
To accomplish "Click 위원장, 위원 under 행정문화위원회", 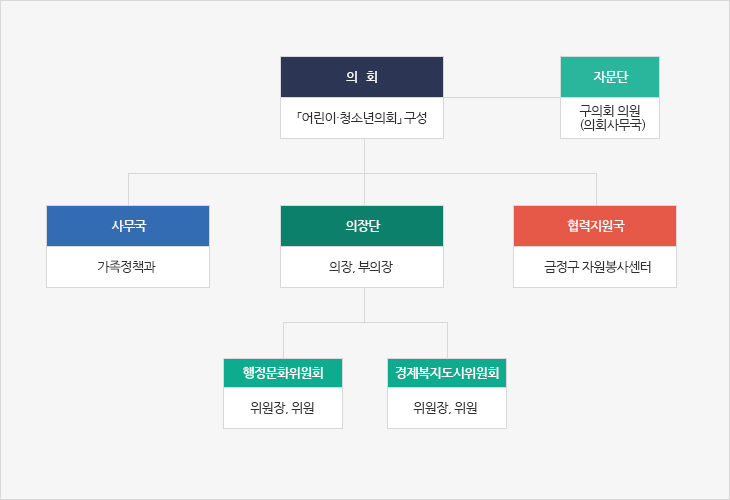I will [283, 408].
